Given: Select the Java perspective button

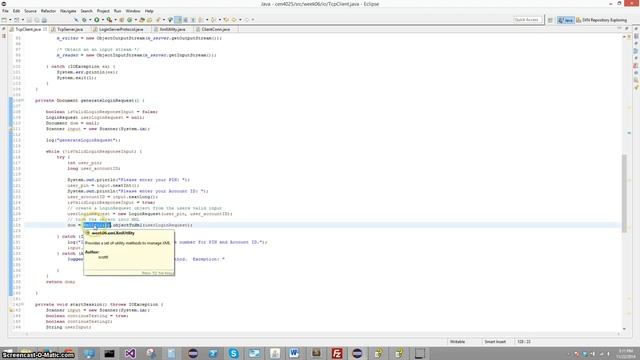Looking at the screenshot, I should [566, 20].
